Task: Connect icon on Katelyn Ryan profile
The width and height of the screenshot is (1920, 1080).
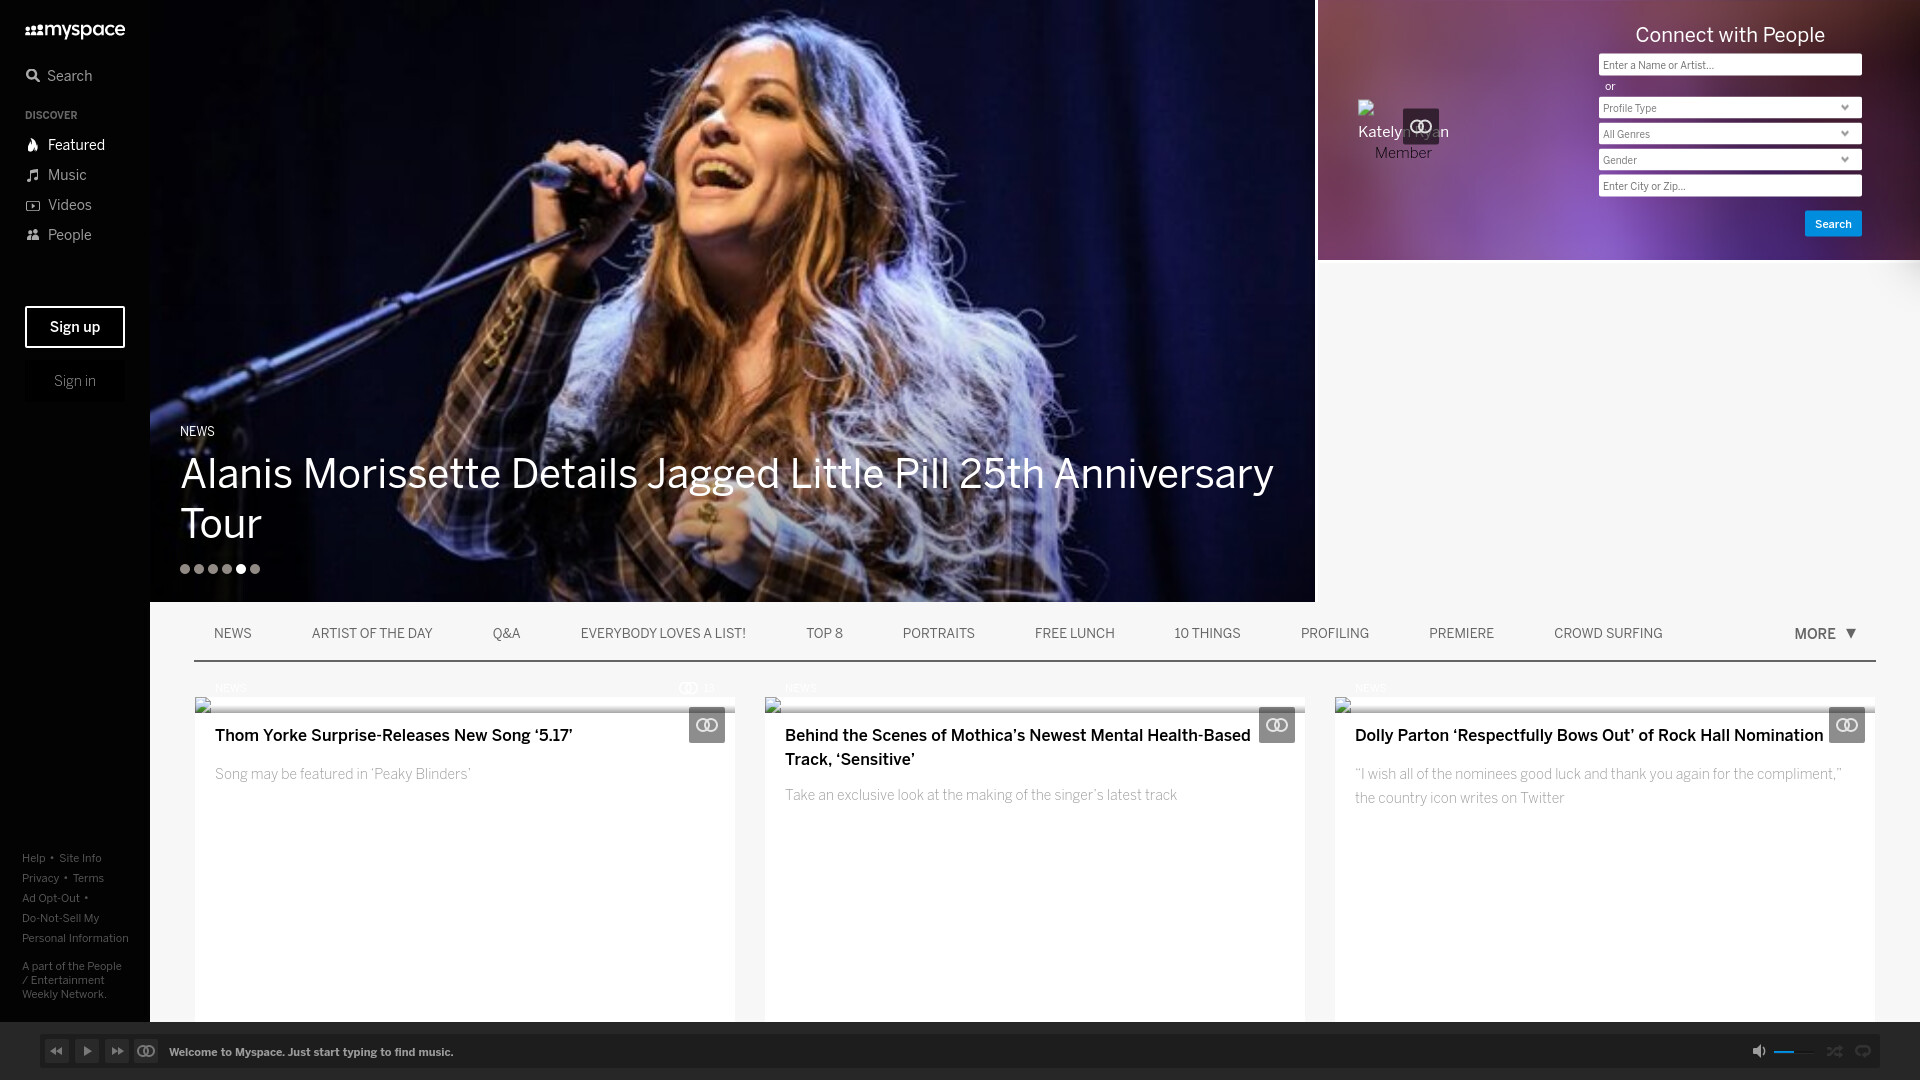Action: (1420, 127)
